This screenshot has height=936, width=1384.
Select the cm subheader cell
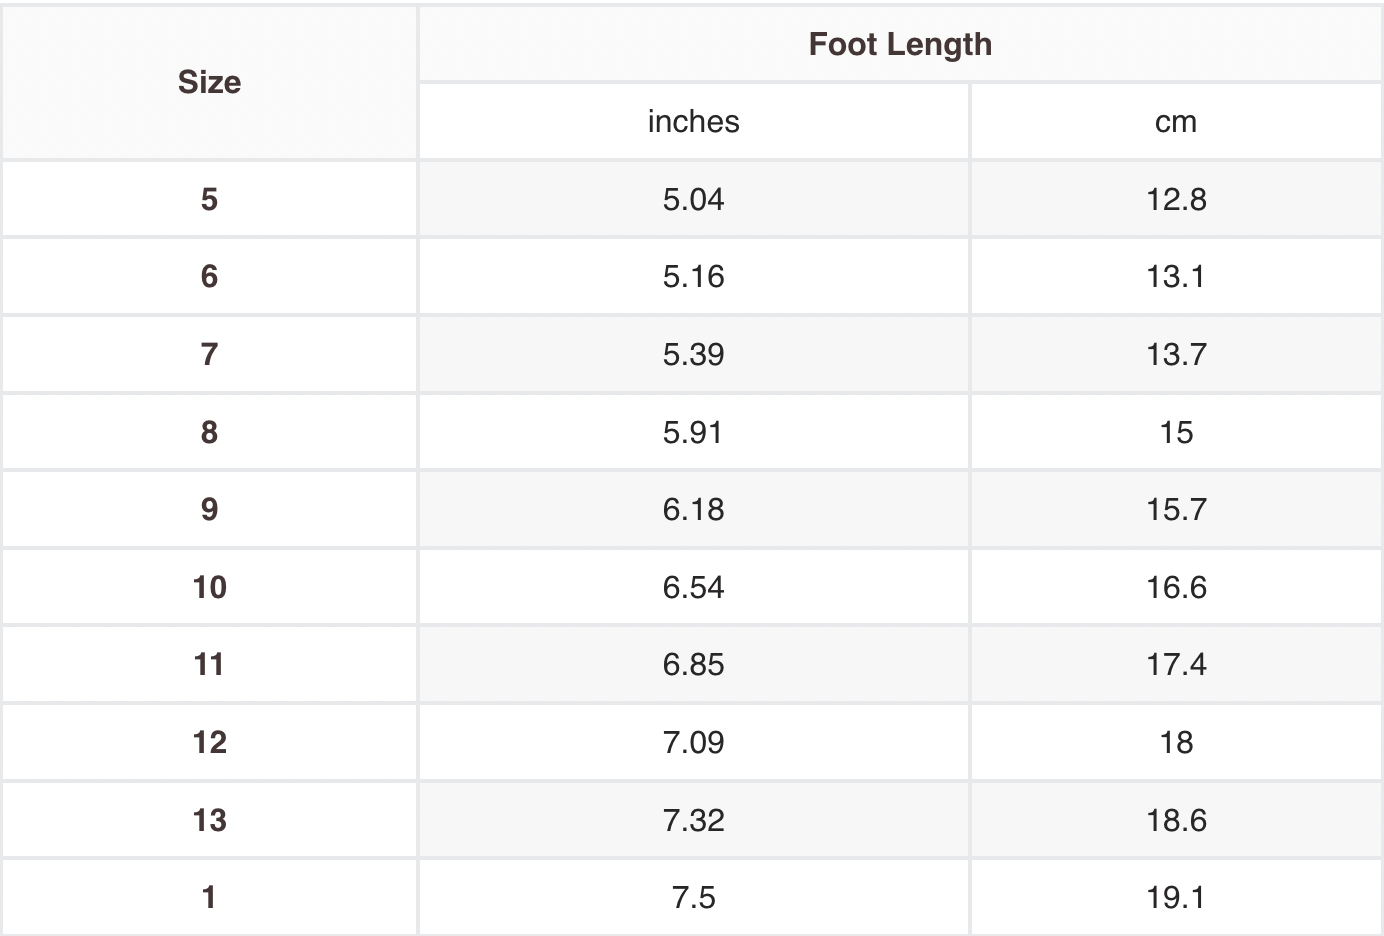click(x=1176, y=121)
